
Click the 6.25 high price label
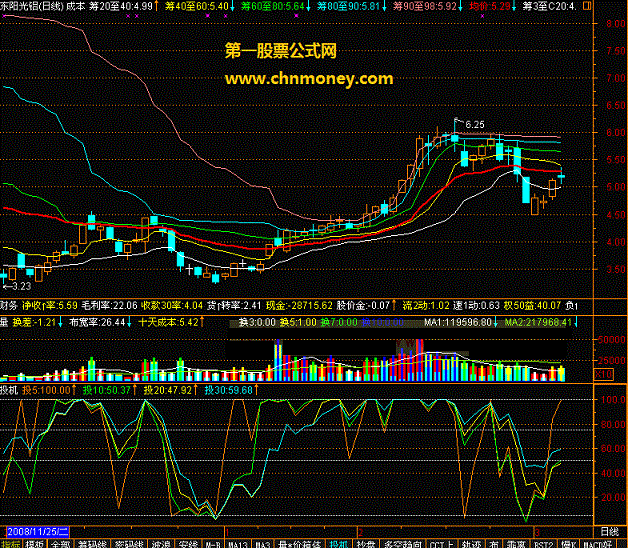click(475, 125)
